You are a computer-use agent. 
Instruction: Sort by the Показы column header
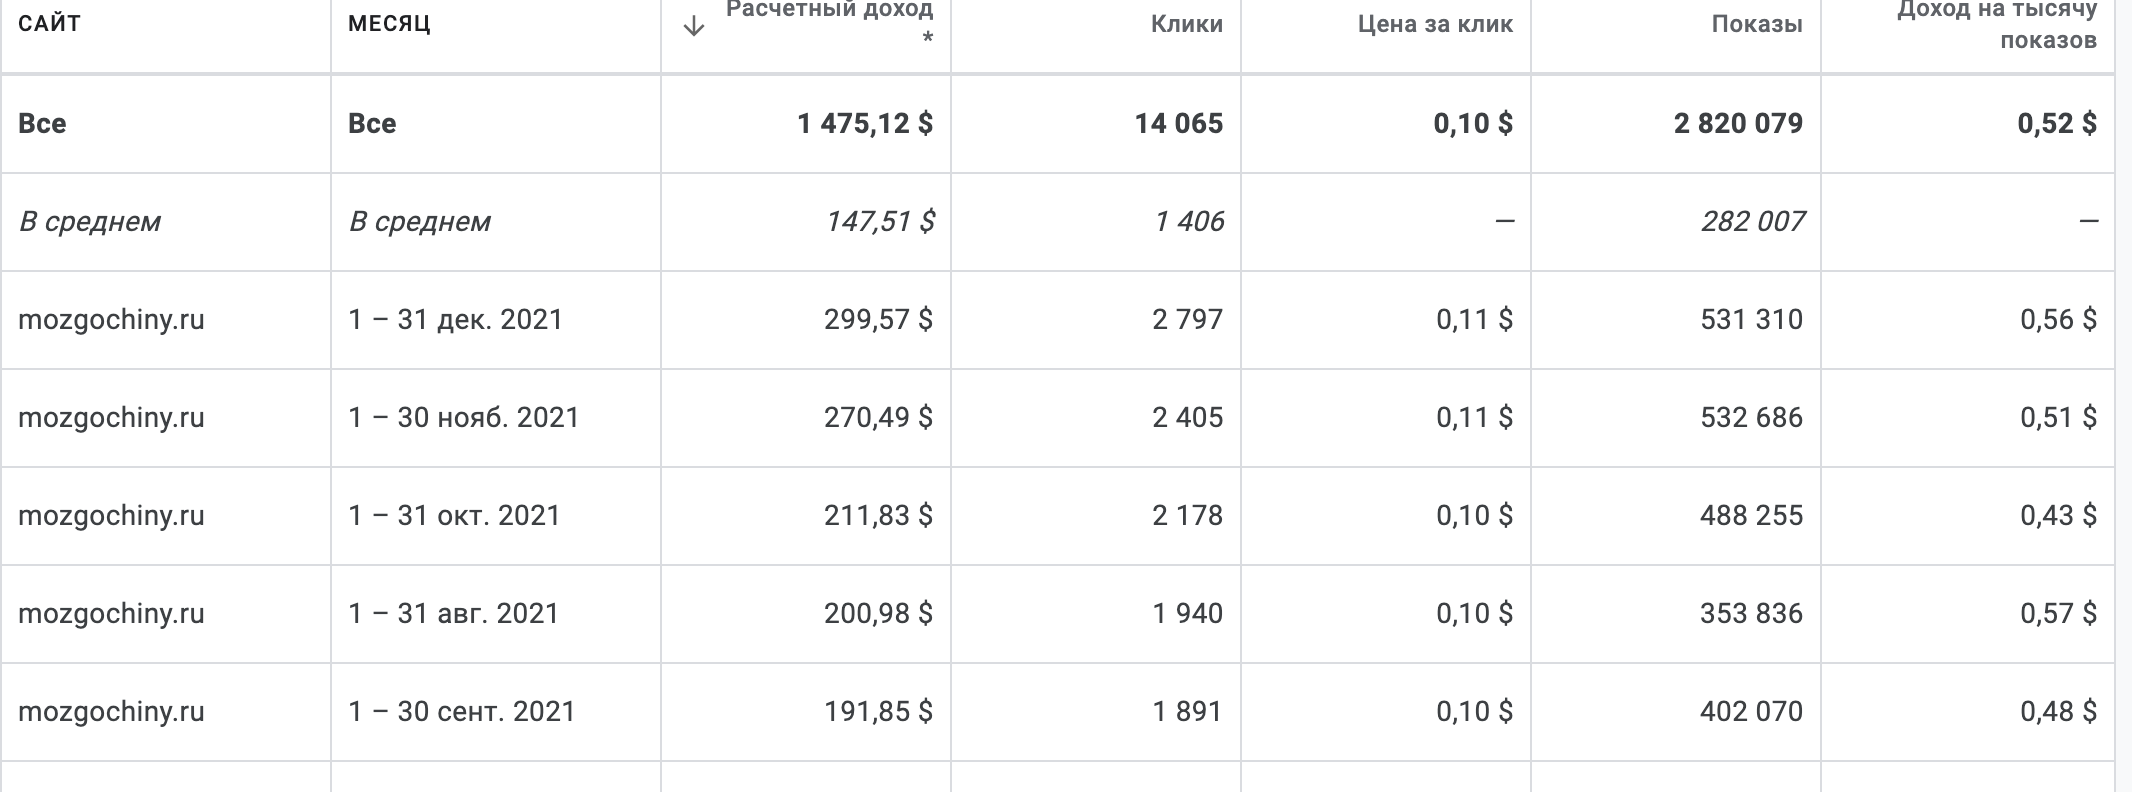[1756, 24]
